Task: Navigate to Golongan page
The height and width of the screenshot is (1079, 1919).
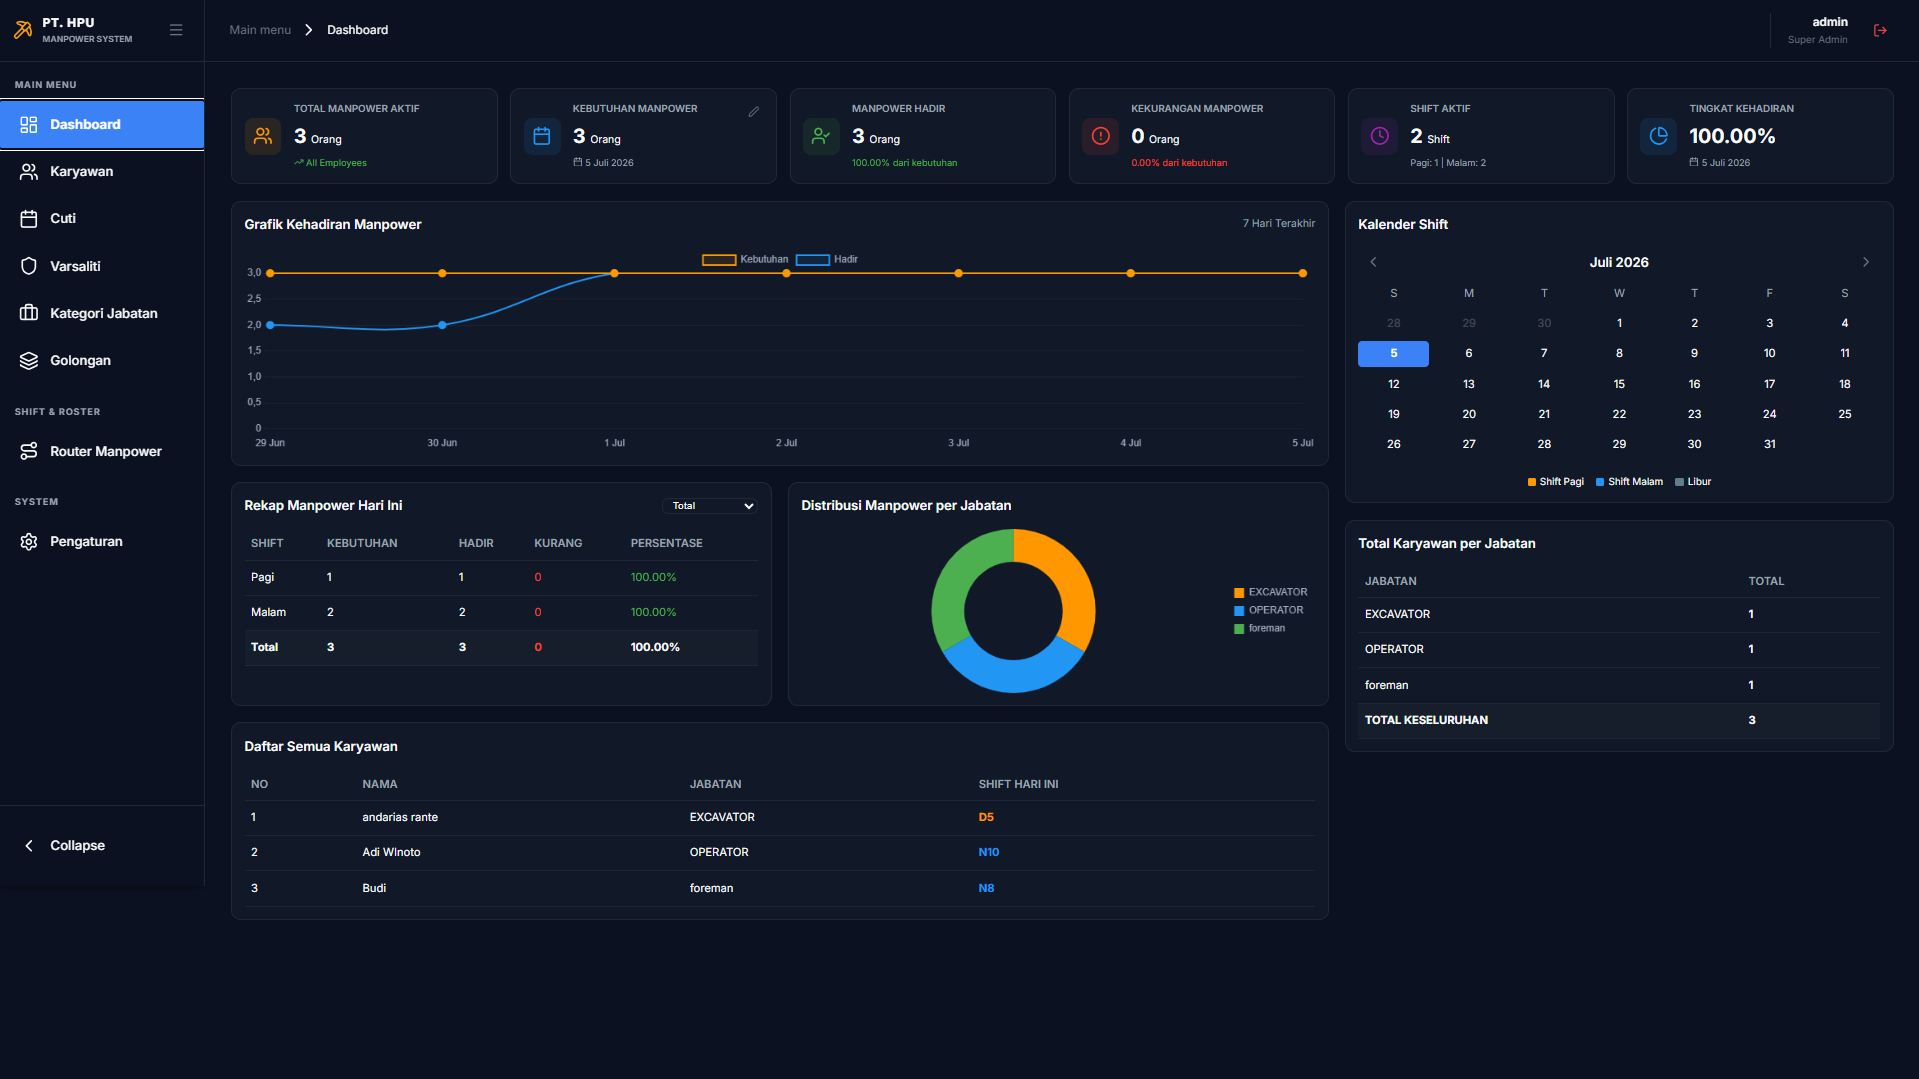Action: point(102,360)
